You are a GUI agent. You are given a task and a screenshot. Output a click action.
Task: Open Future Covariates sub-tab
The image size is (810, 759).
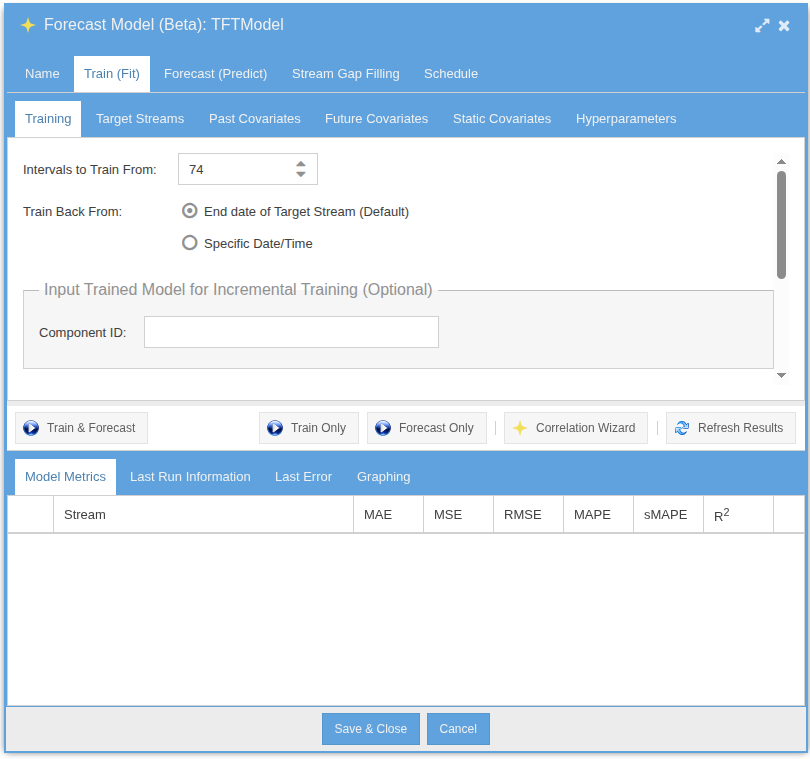(377, 119)
